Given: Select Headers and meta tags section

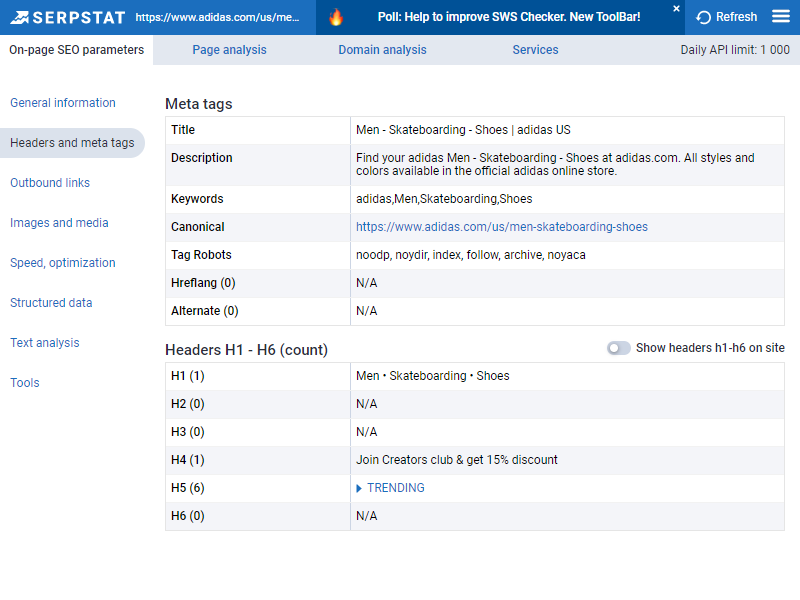Looking at the screenshot, I should [x=72, y=143].
